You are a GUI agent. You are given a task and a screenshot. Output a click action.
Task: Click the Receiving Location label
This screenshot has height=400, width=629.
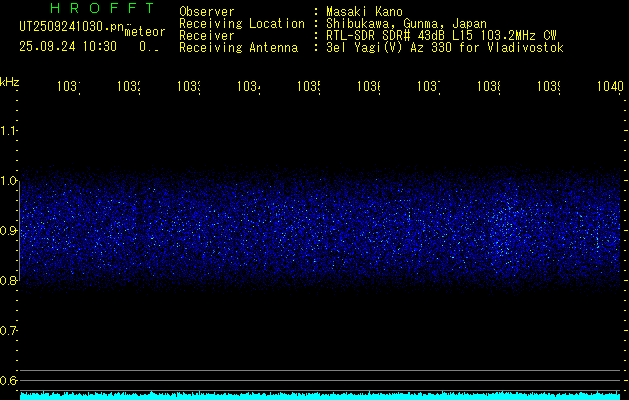click(242, 23)
